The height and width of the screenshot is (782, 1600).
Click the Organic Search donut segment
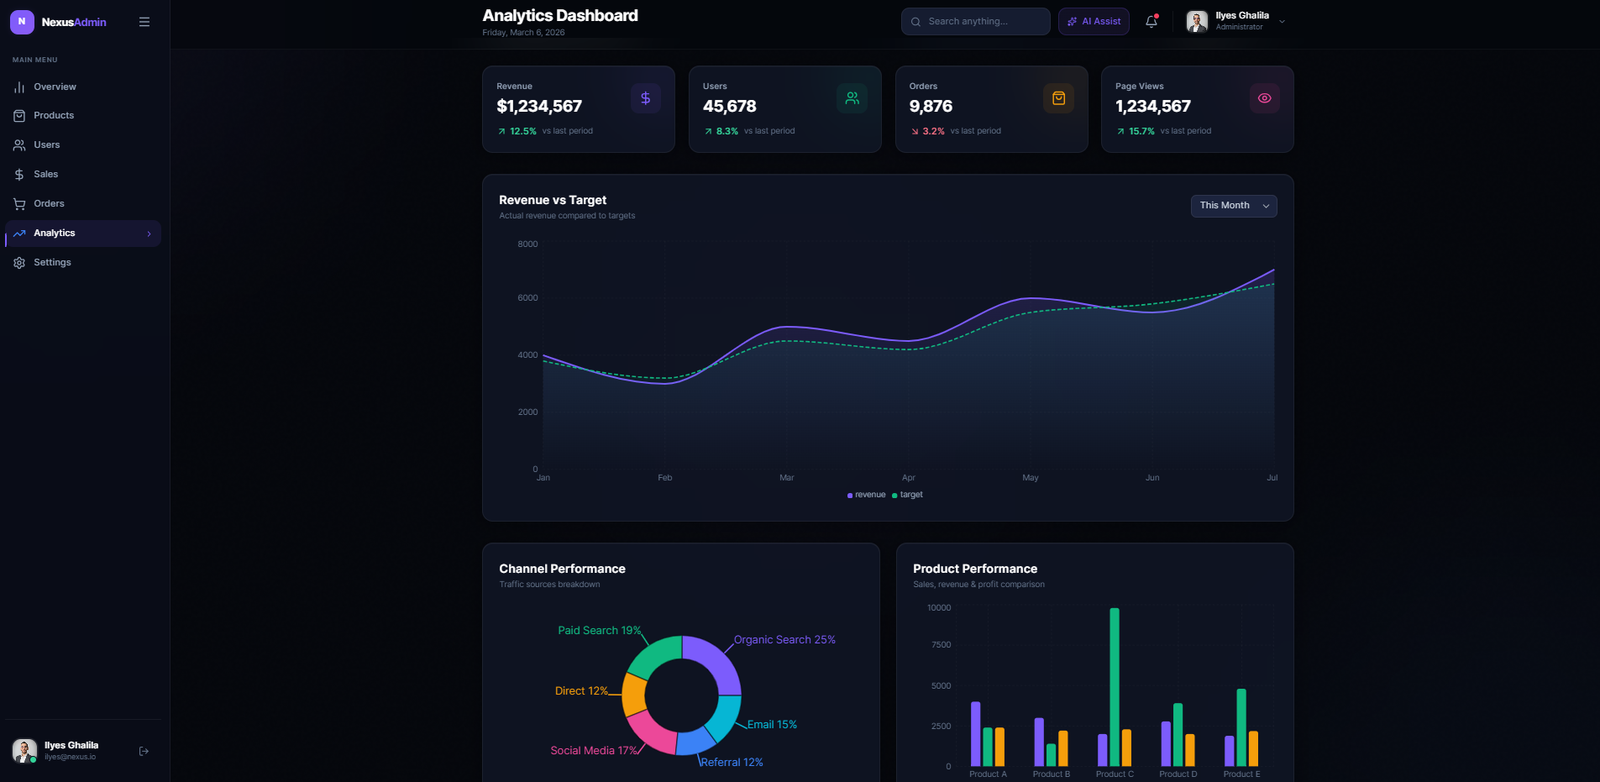pyautogui.click(x=717, y=661)
